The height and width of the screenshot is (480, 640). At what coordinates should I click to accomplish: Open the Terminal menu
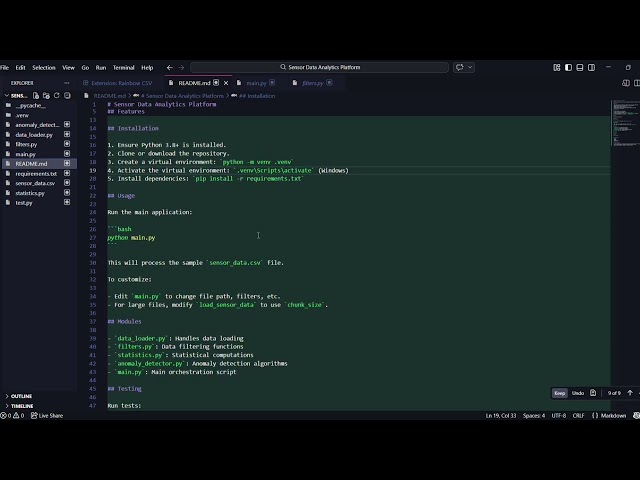click(x=124, y=67)
